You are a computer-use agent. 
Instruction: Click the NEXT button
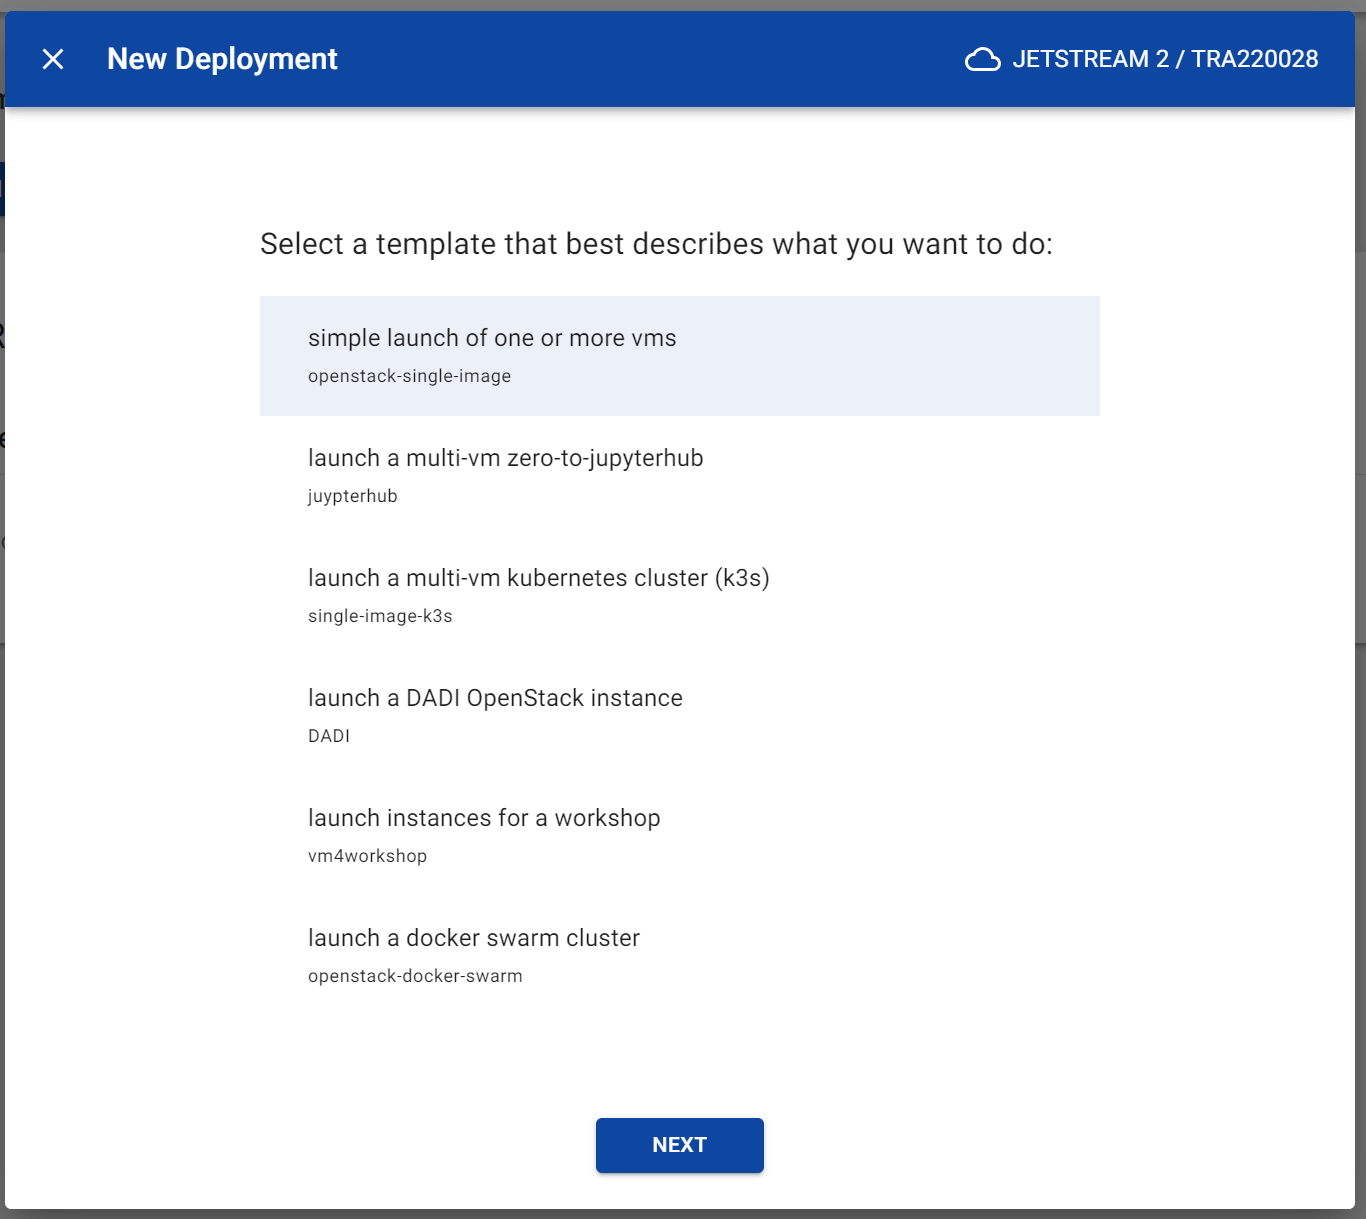tap(680, 1145)
